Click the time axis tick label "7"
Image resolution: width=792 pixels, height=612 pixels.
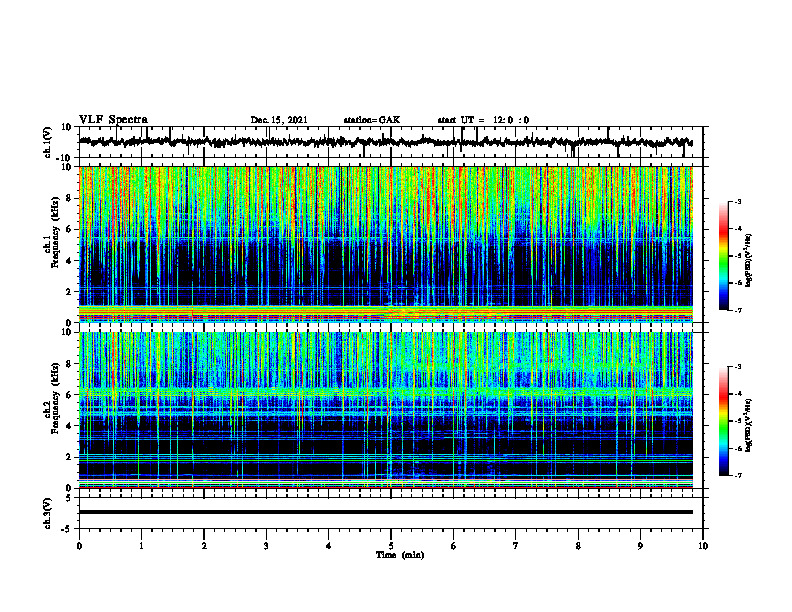pyautogui.click(x=516, y=546)
